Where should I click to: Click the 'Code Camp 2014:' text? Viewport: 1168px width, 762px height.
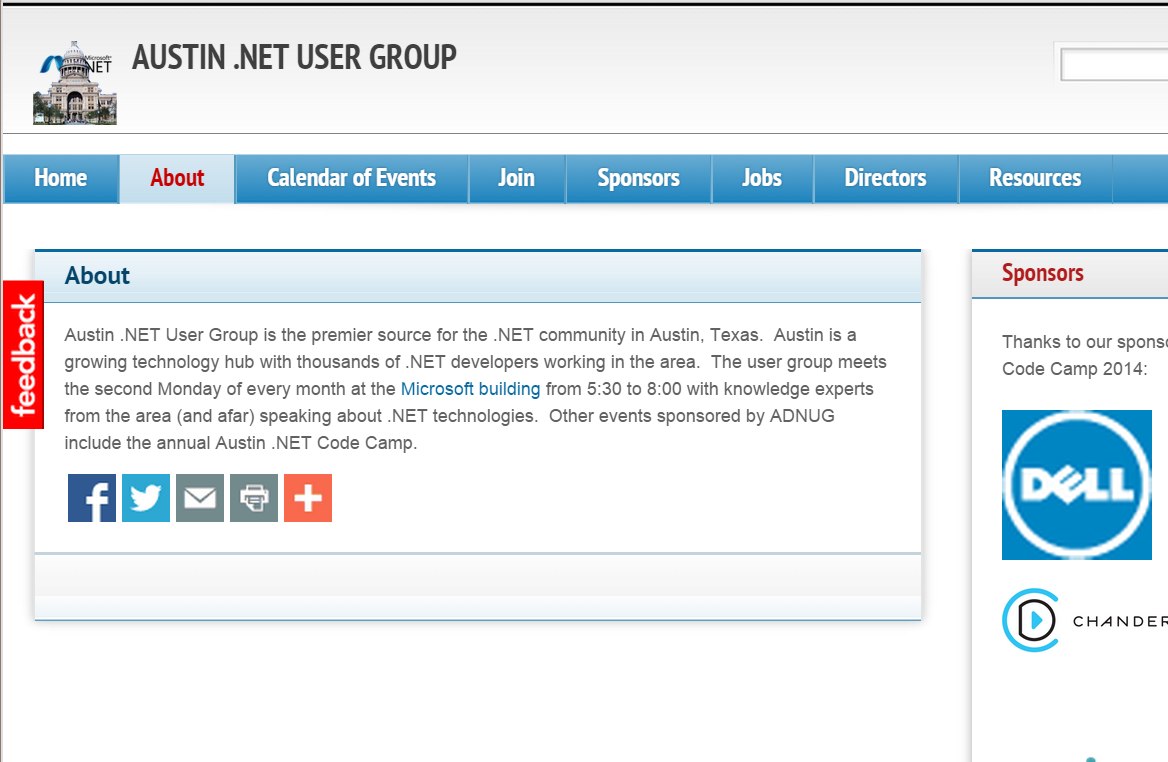coord(1075,369)
